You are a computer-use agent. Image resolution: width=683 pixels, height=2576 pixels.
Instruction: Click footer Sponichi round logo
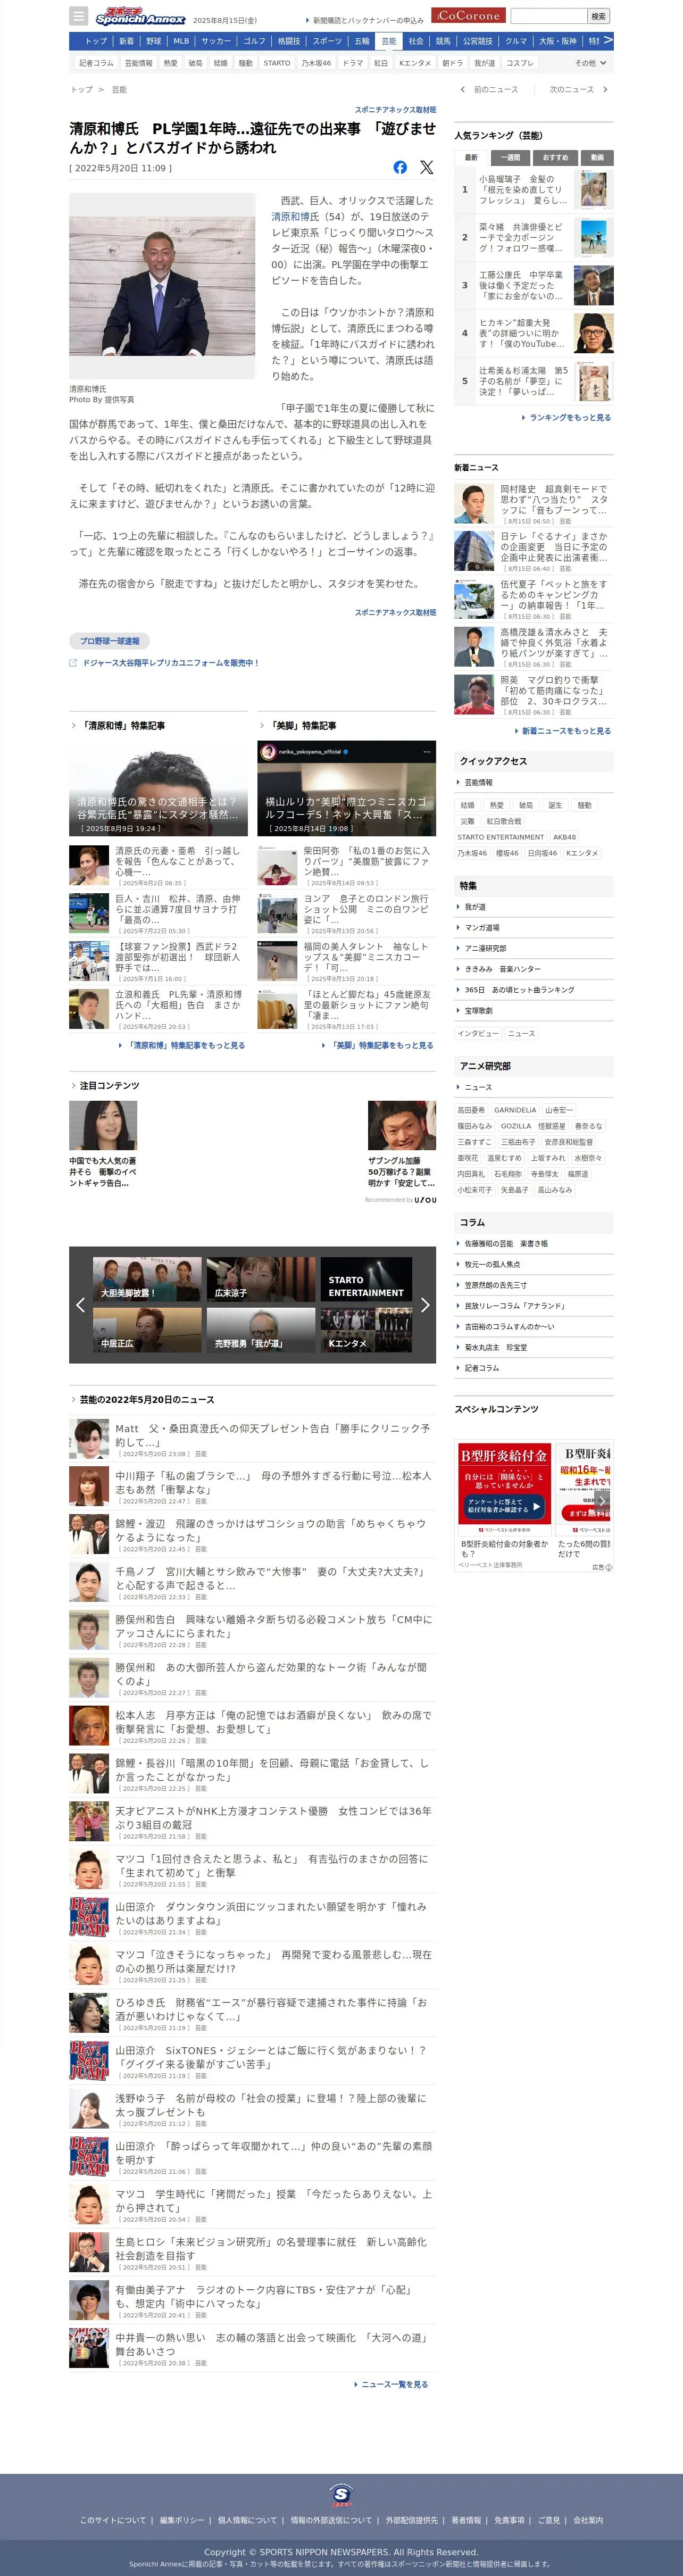click(341, 2495)
